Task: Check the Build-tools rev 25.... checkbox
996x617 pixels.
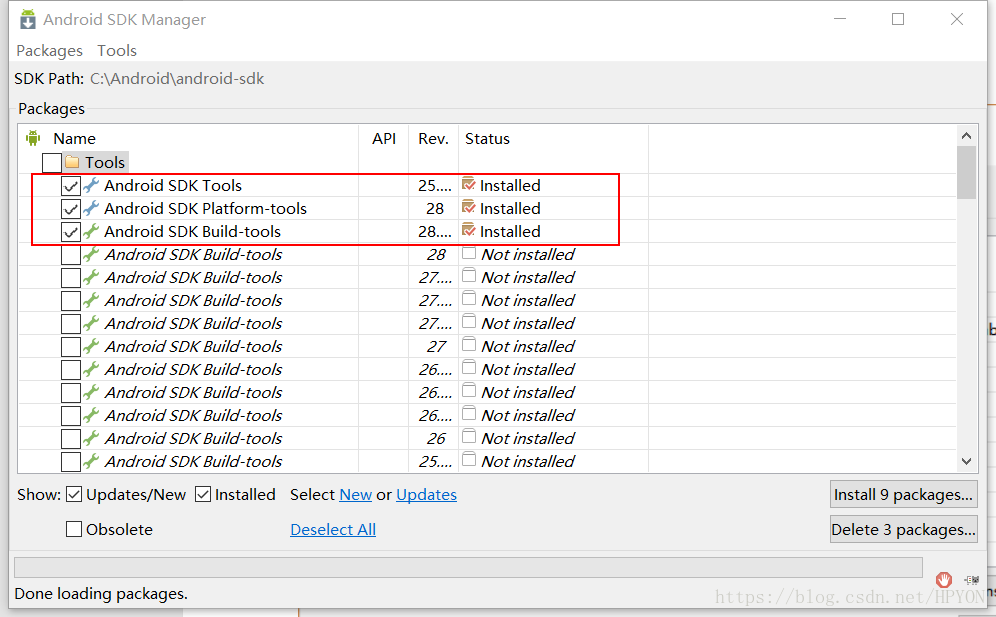Action: (71, 462)
